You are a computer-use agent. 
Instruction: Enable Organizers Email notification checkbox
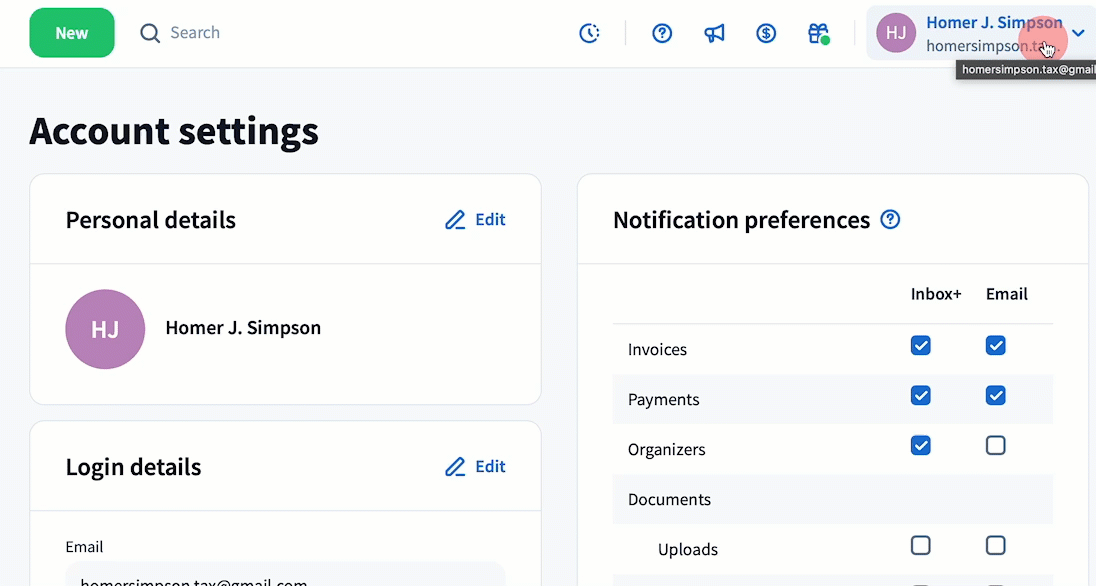(995, 446)
